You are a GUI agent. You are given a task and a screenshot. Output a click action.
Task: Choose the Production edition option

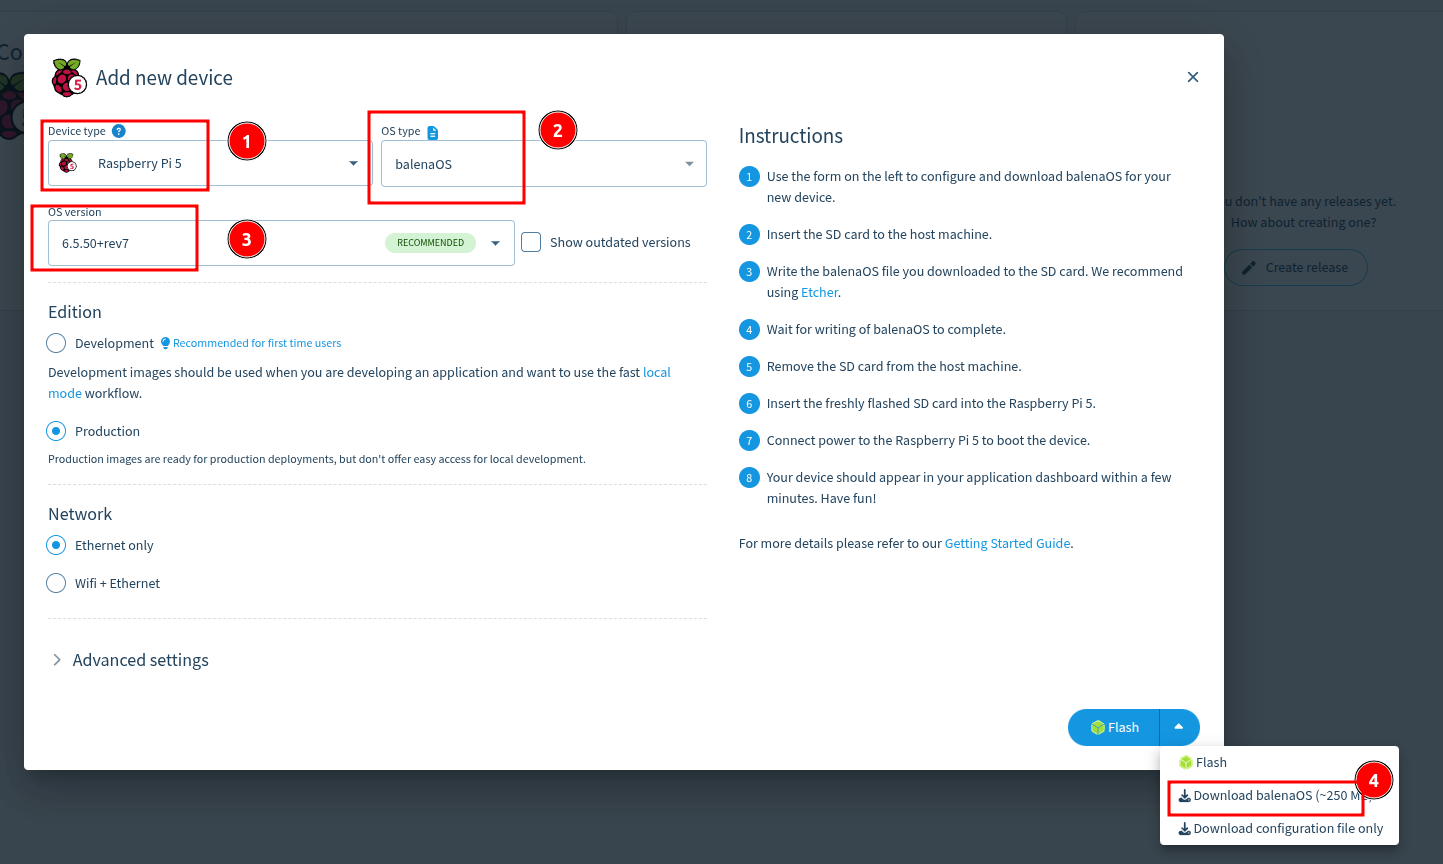[x=56, y=431]
